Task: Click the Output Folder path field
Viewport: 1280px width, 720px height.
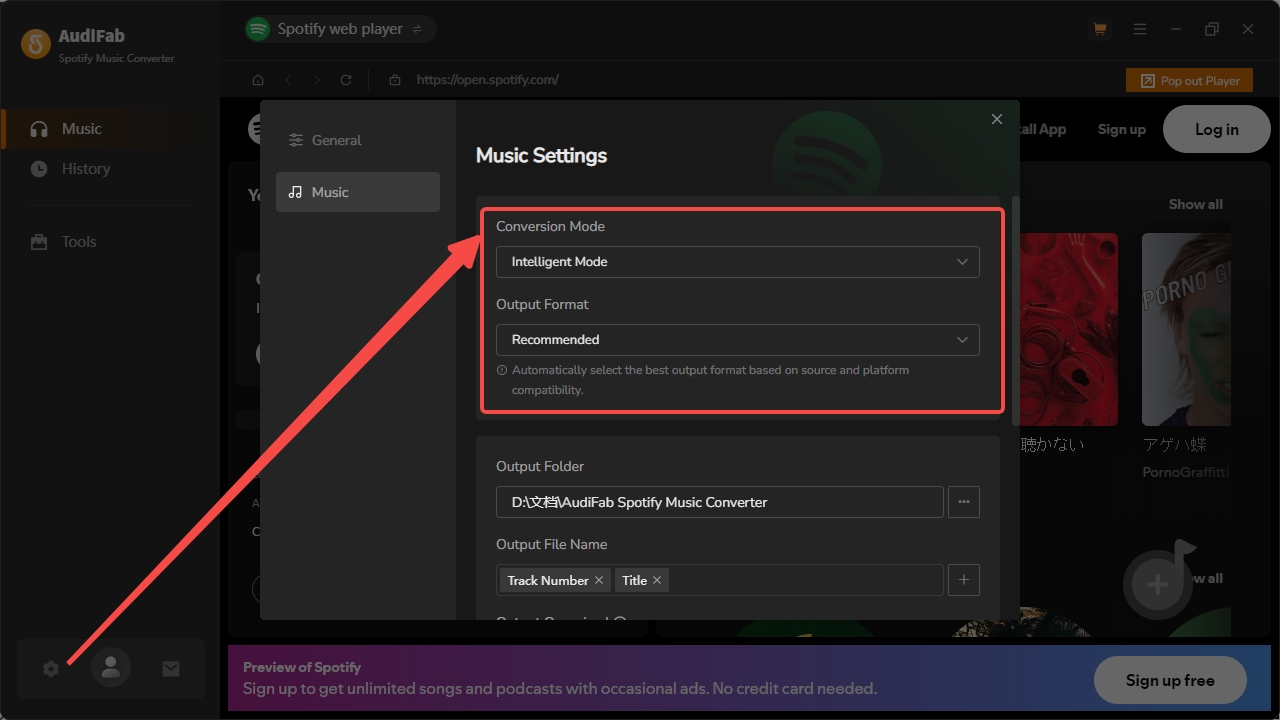Action: point(719,502)
